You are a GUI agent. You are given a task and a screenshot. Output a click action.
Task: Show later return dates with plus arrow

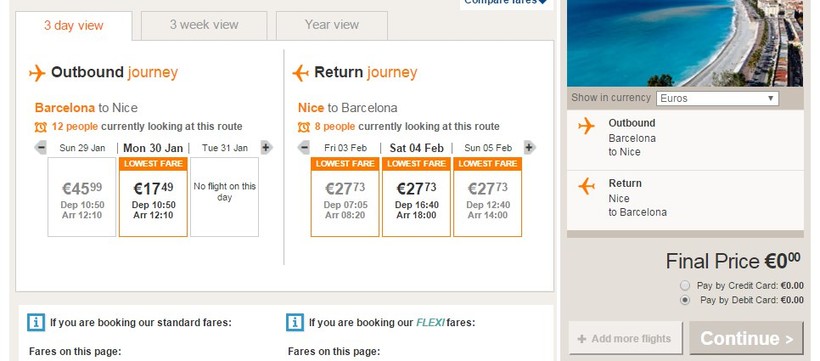[x=529, y=148]
